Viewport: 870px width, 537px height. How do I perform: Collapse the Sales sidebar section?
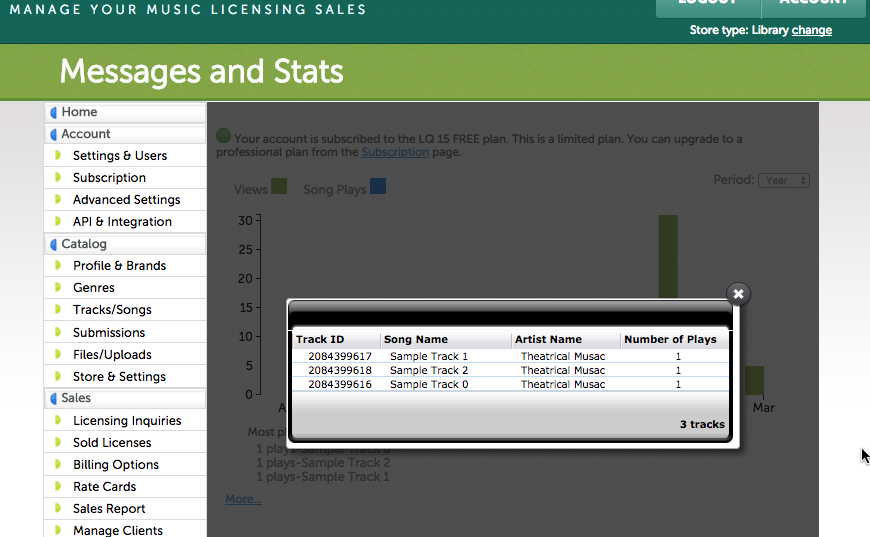tap(76, 398)
